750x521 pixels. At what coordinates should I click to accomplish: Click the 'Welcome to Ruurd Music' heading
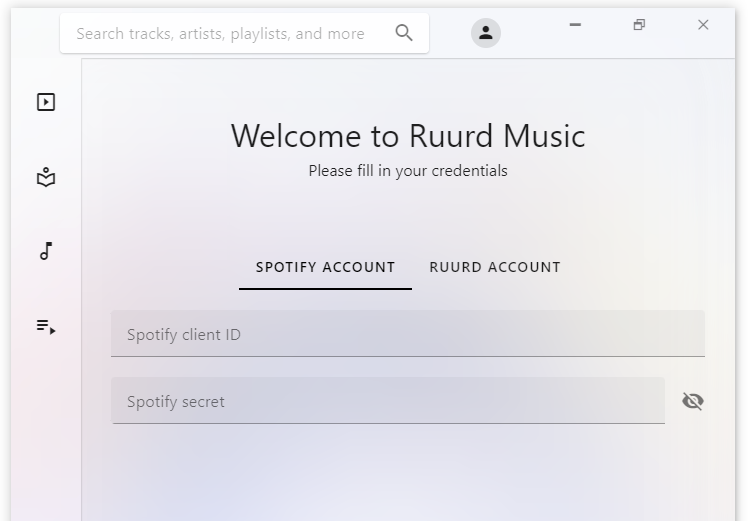[x=408, y=136]
